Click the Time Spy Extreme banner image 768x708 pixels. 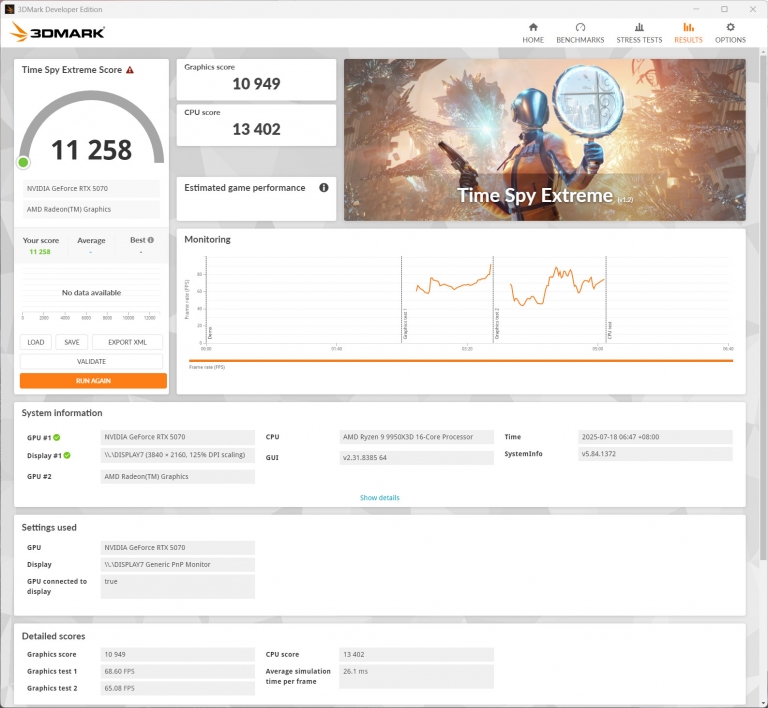[545, 140]
